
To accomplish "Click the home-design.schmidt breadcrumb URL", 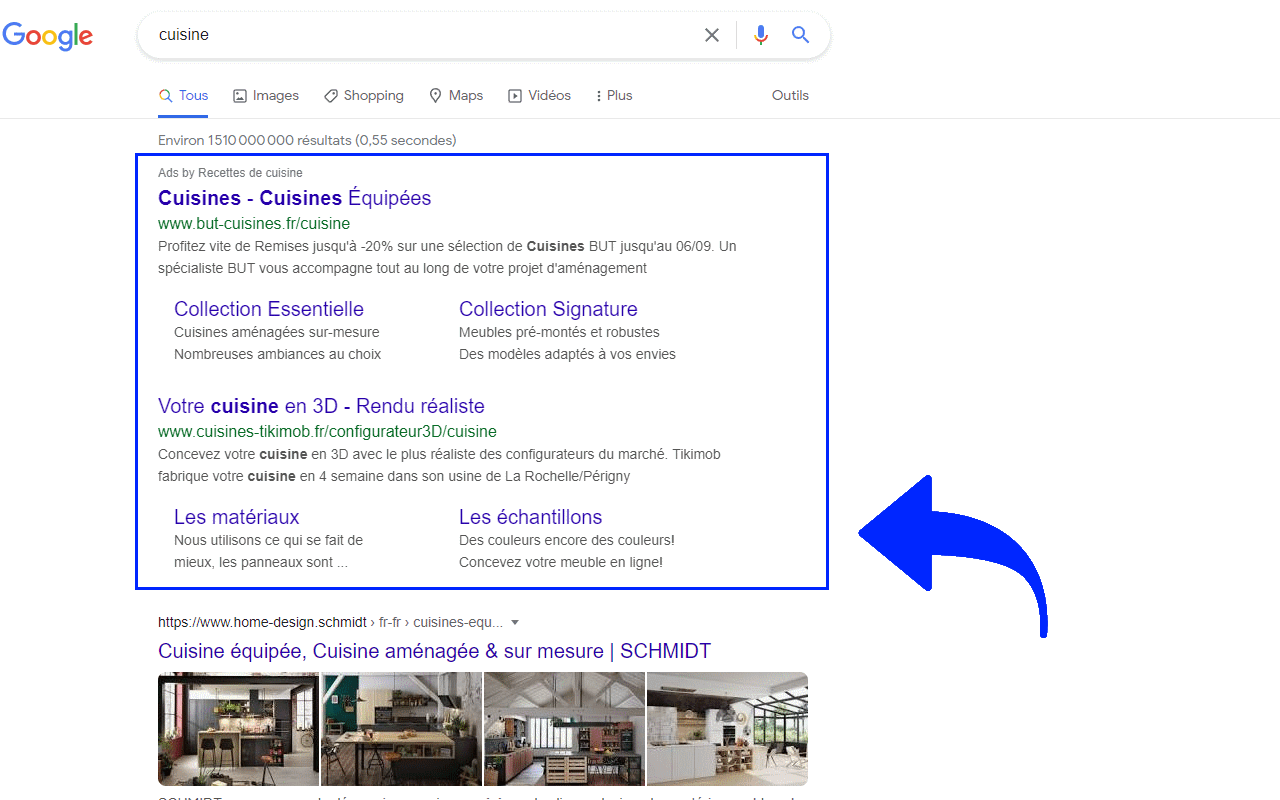I will 331,622.
